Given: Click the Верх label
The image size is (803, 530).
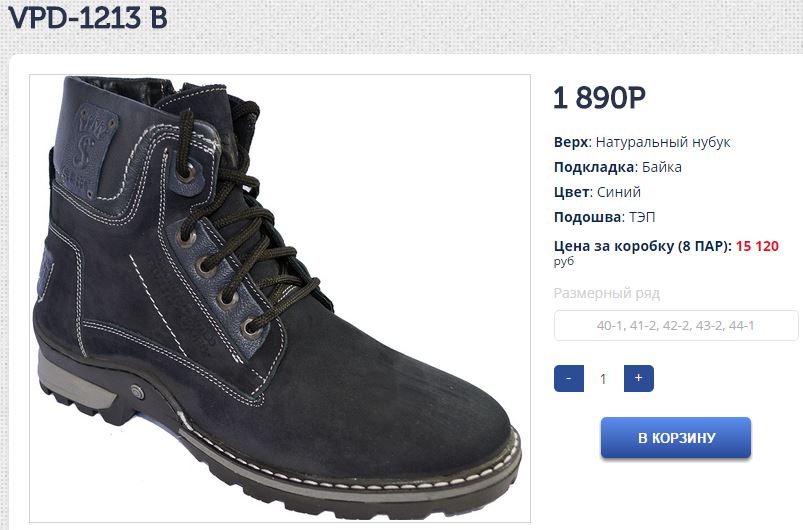Looking at the screenshot, I should (x=573, y=142).
